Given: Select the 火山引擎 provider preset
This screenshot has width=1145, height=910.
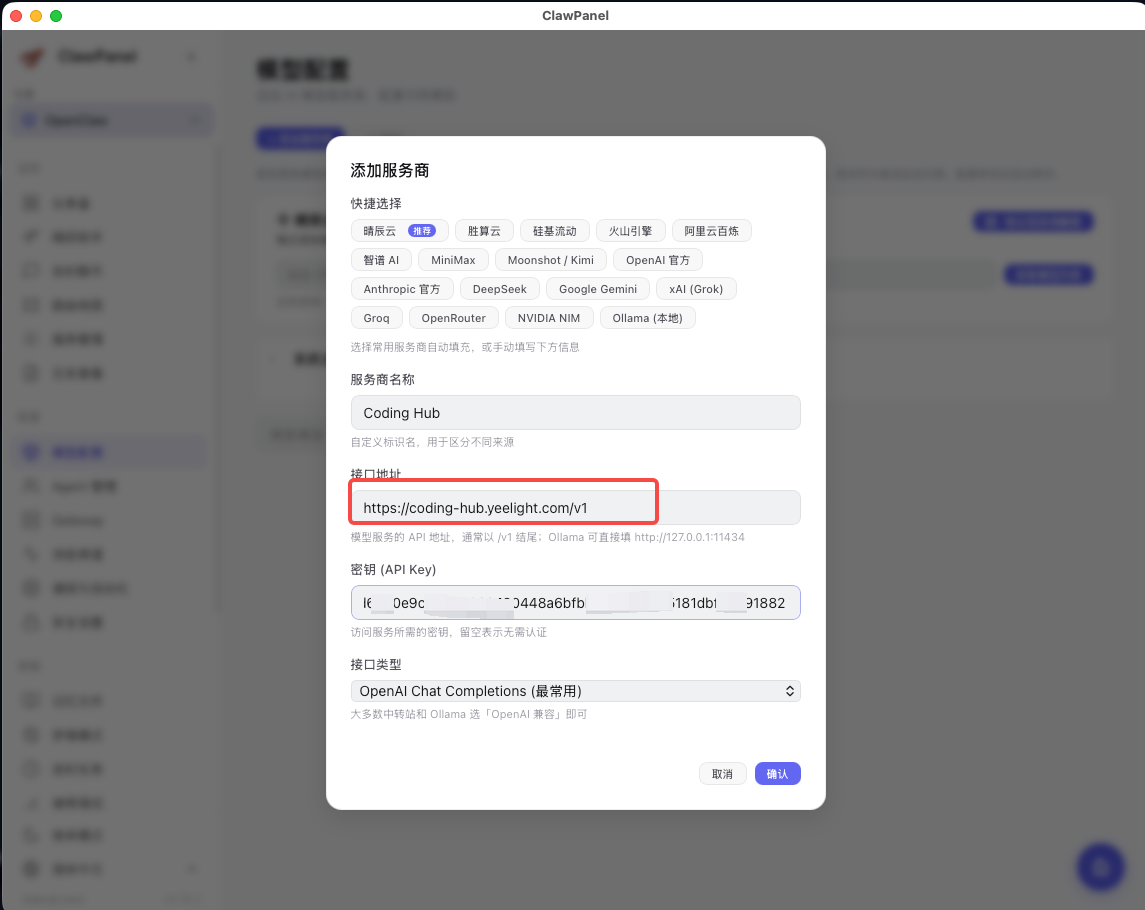Looking at the screenshot, I should click(x=630, y=231).
